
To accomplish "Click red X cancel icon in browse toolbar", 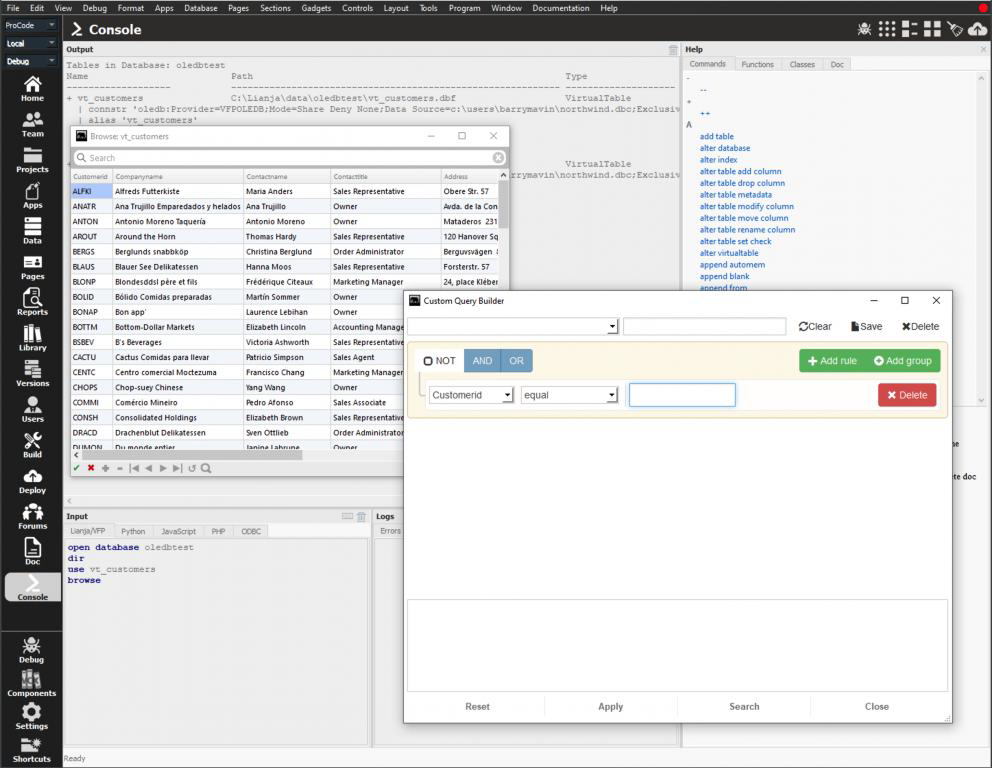I will 91,468.
